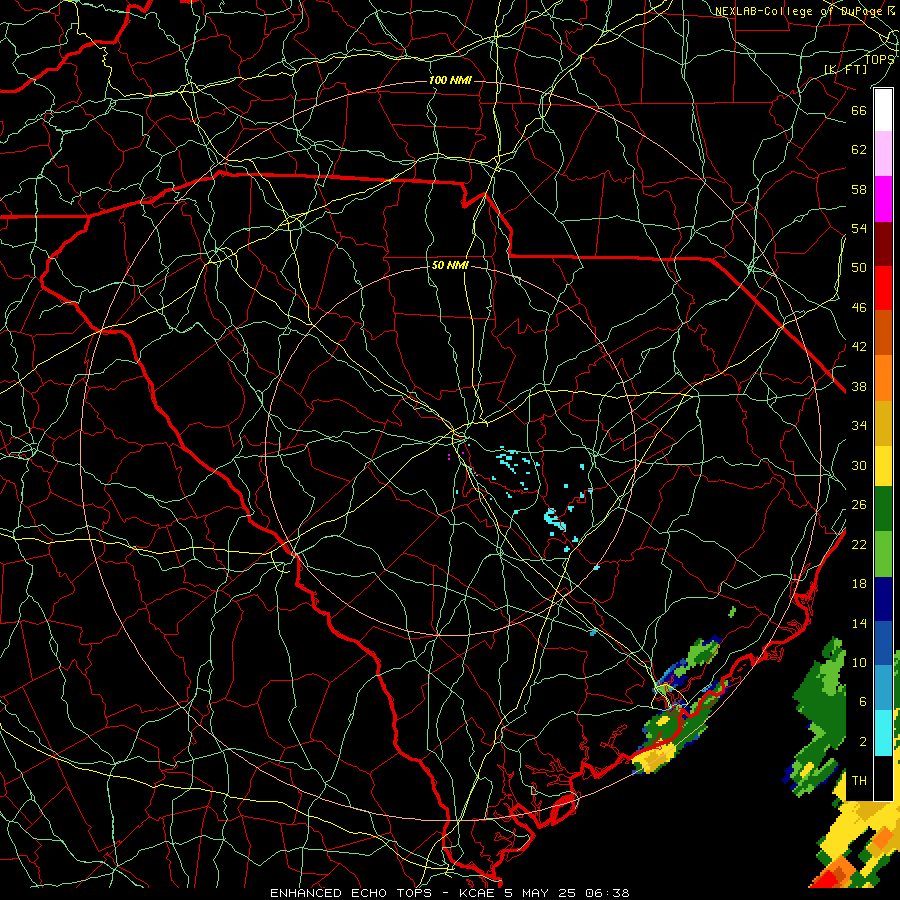This screenshot has width=900, height=900.
Task: Click the '[K FT]' units label
Action: tap(846, 70)
